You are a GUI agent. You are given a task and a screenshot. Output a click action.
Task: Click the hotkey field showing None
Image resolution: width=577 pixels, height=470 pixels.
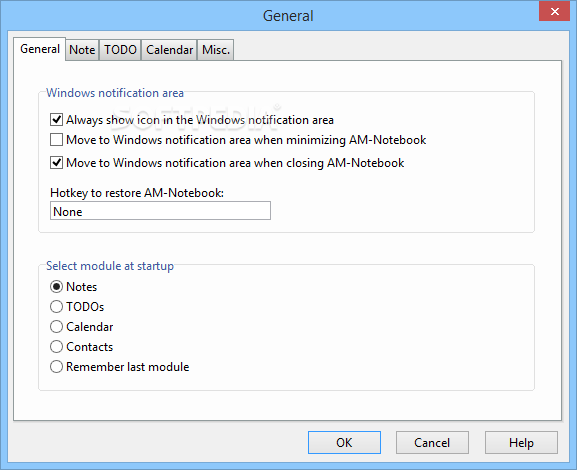coord(160,211)
